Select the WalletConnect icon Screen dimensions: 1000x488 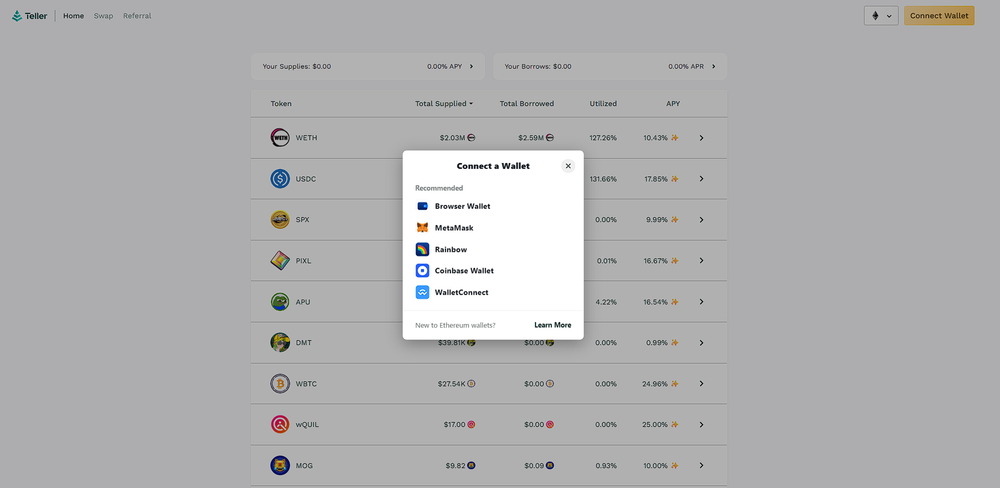422,292
